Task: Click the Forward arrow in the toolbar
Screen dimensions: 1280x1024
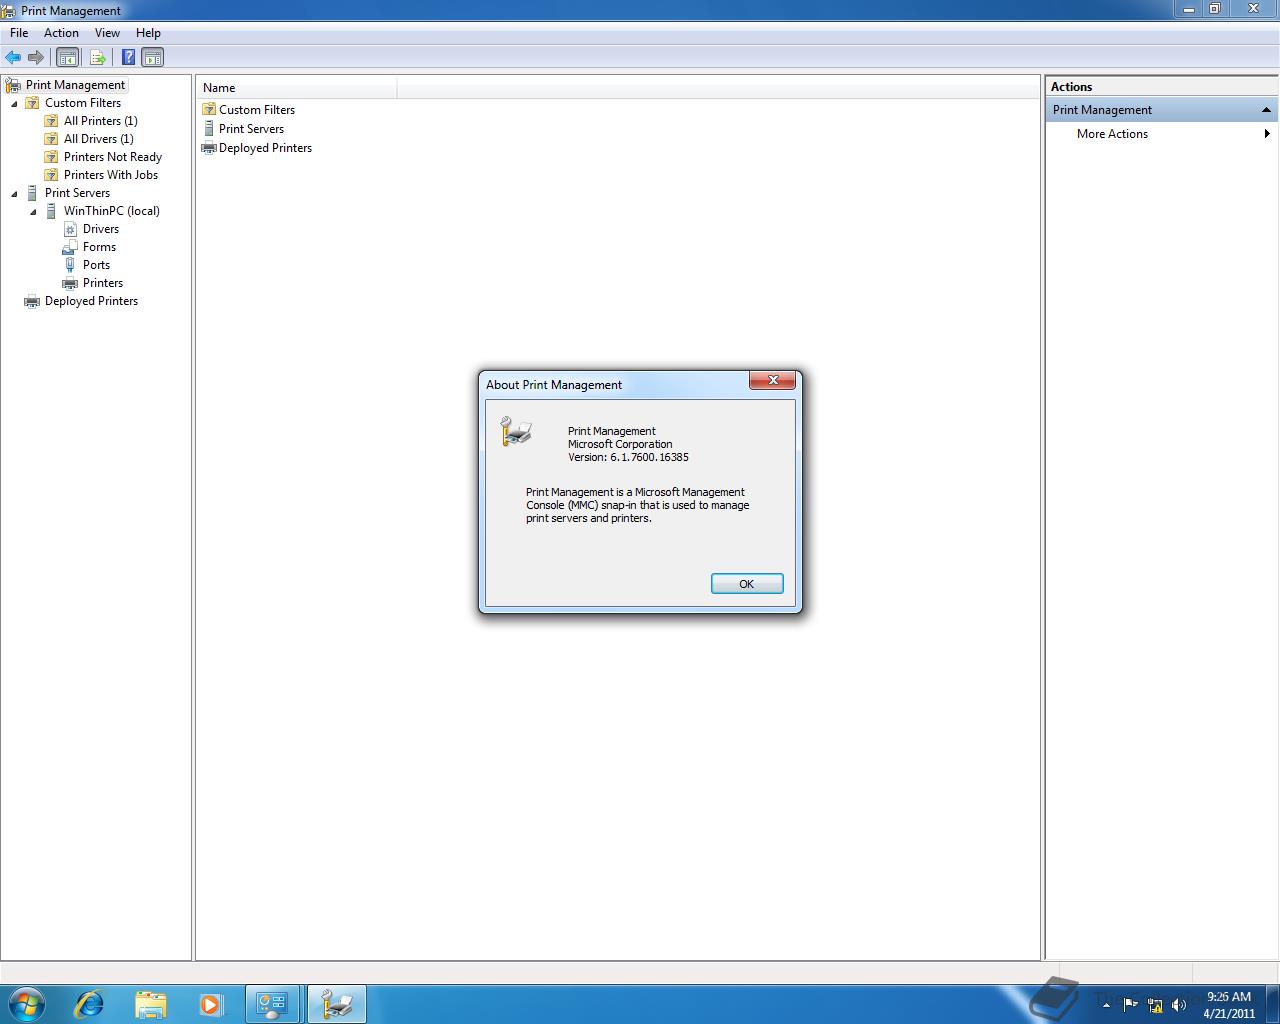Action: coord(36,58)
